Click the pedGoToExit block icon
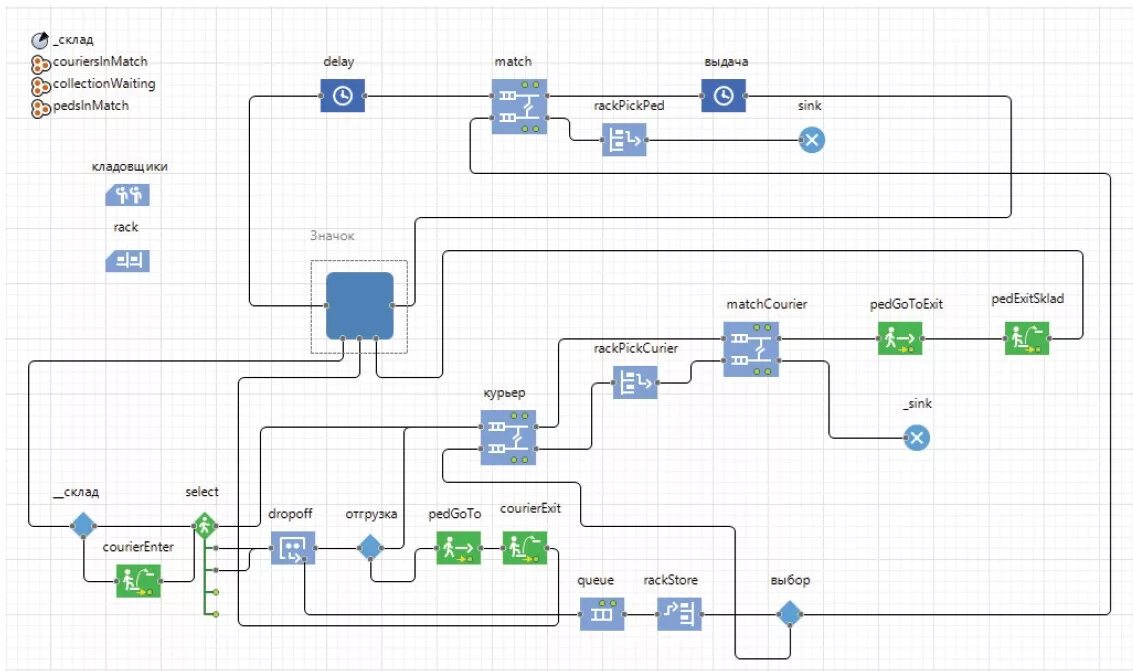The image size is (1133, 671). point(900,338)
